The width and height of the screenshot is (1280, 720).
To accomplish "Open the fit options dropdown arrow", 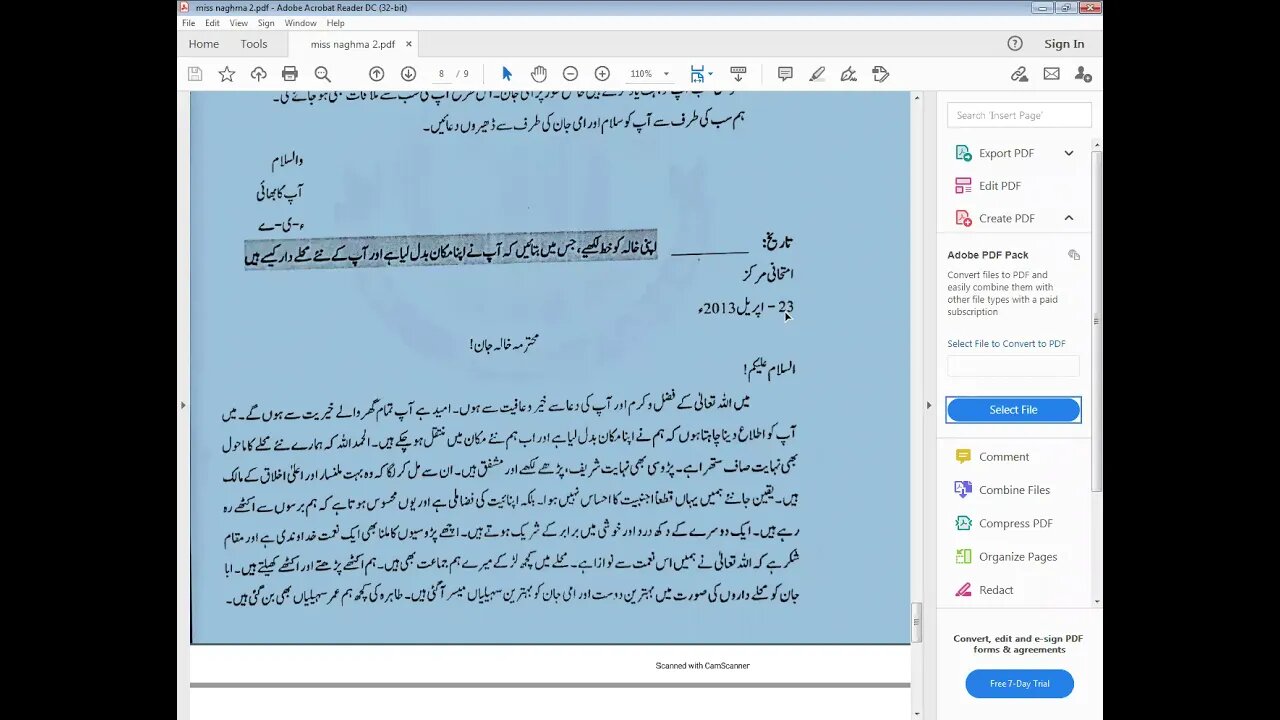I will tap(711, 74).
